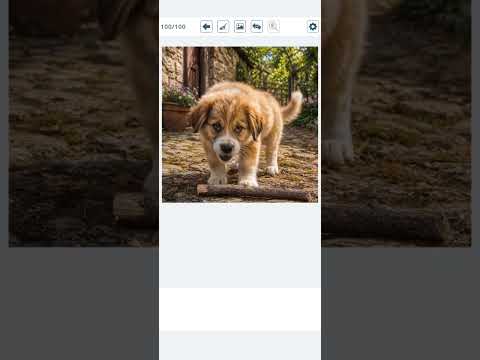The image size is (480, 360).
Task: Click the back arrow button
Action: coord(206,27)
